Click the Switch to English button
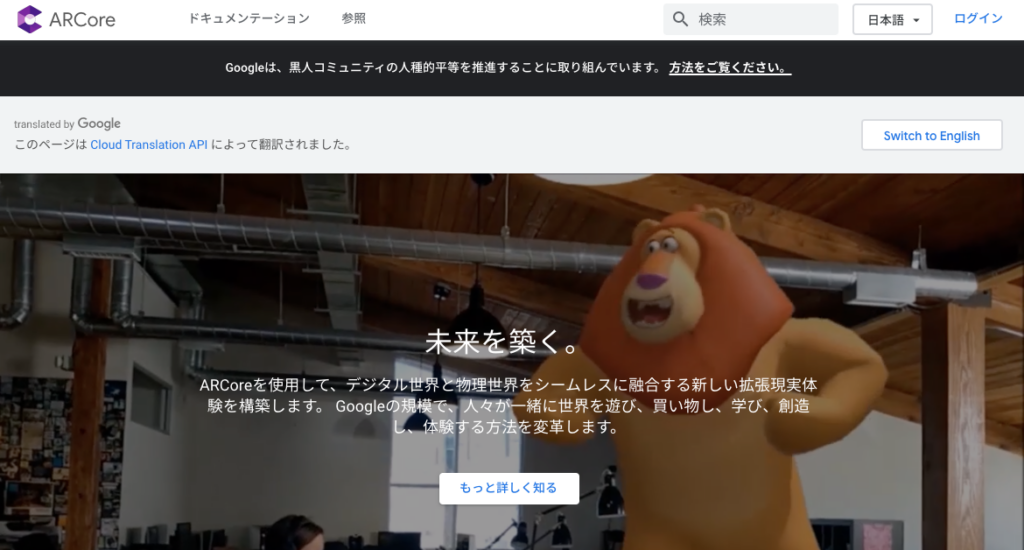 click(931, 135)
